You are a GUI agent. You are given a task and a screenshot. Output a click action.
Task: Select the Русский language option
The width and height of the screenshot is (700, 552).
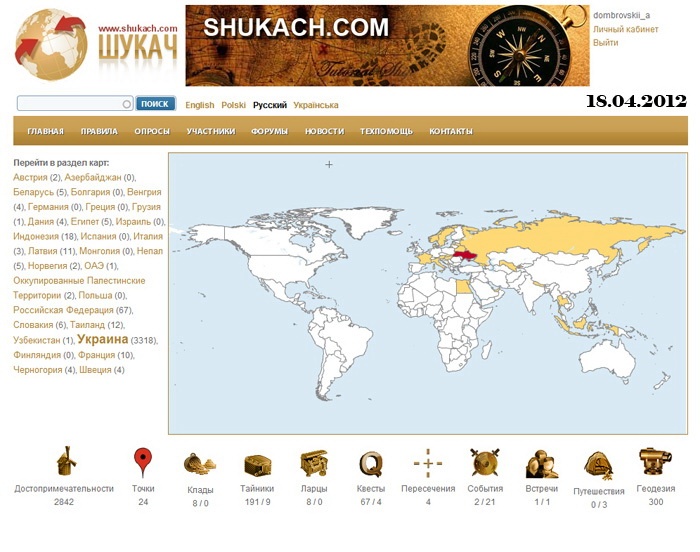click(270, 105)
